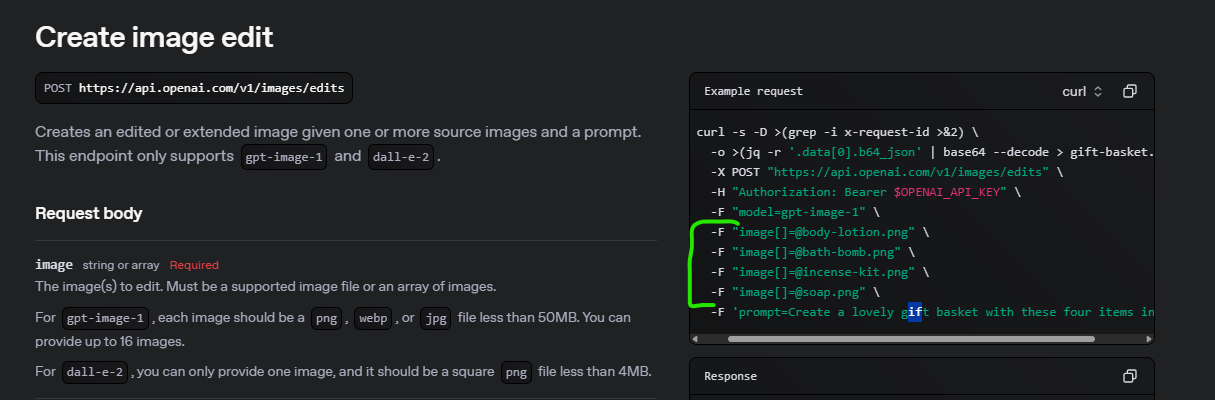Click the Example request panel title
Image resolution: width=1215 pixels, height=400 pixels.
coord(753,91)
